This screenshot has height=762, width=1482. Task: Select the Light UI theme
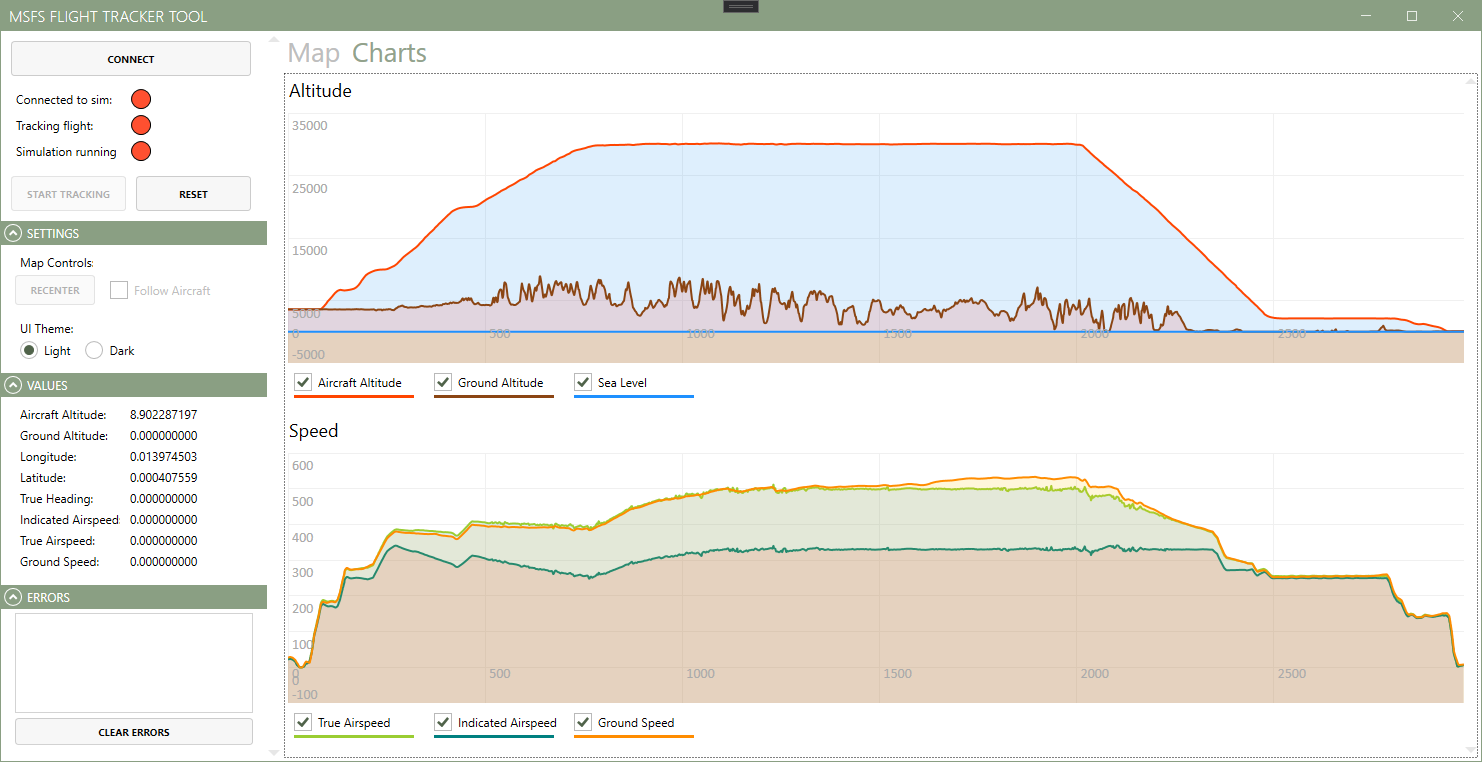(30, 350)
